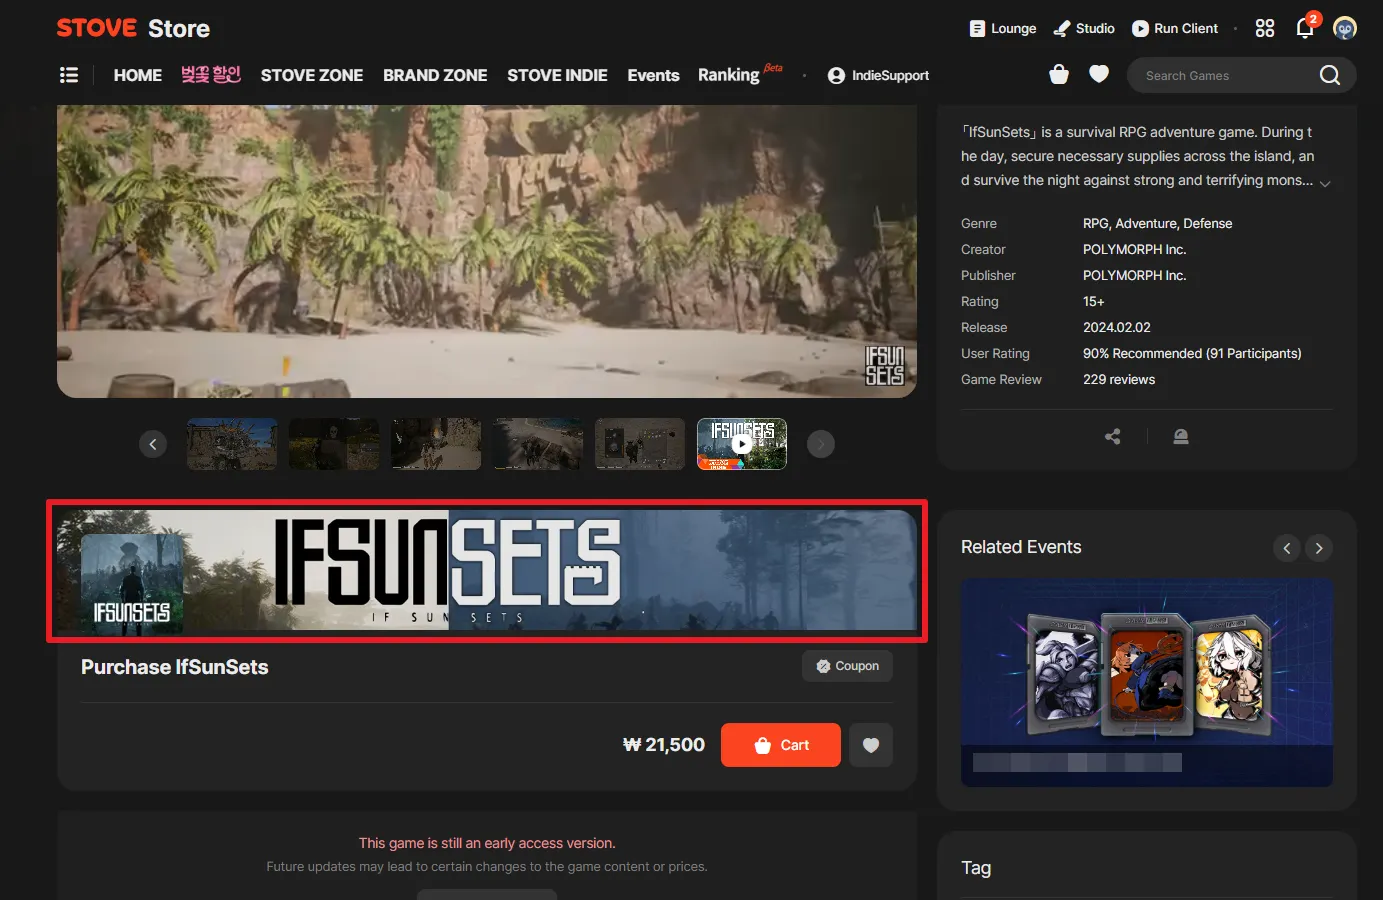Select the video thumbnail with play icon
This screenshot has height=900, width=1383.
(x=742, y=444)
